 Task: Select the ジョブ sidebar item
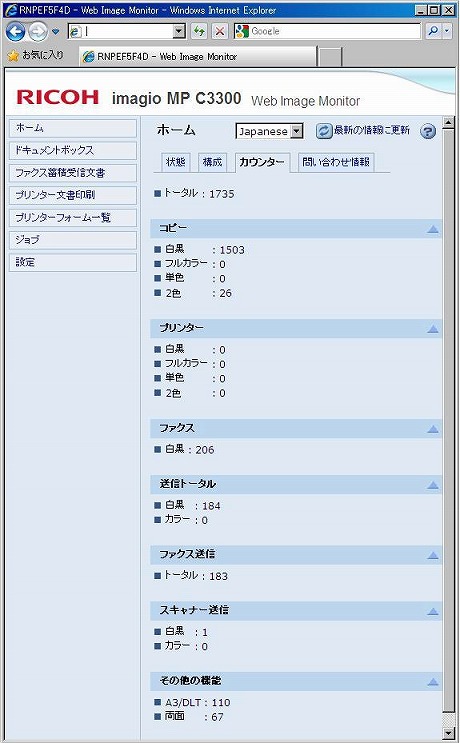73,240
